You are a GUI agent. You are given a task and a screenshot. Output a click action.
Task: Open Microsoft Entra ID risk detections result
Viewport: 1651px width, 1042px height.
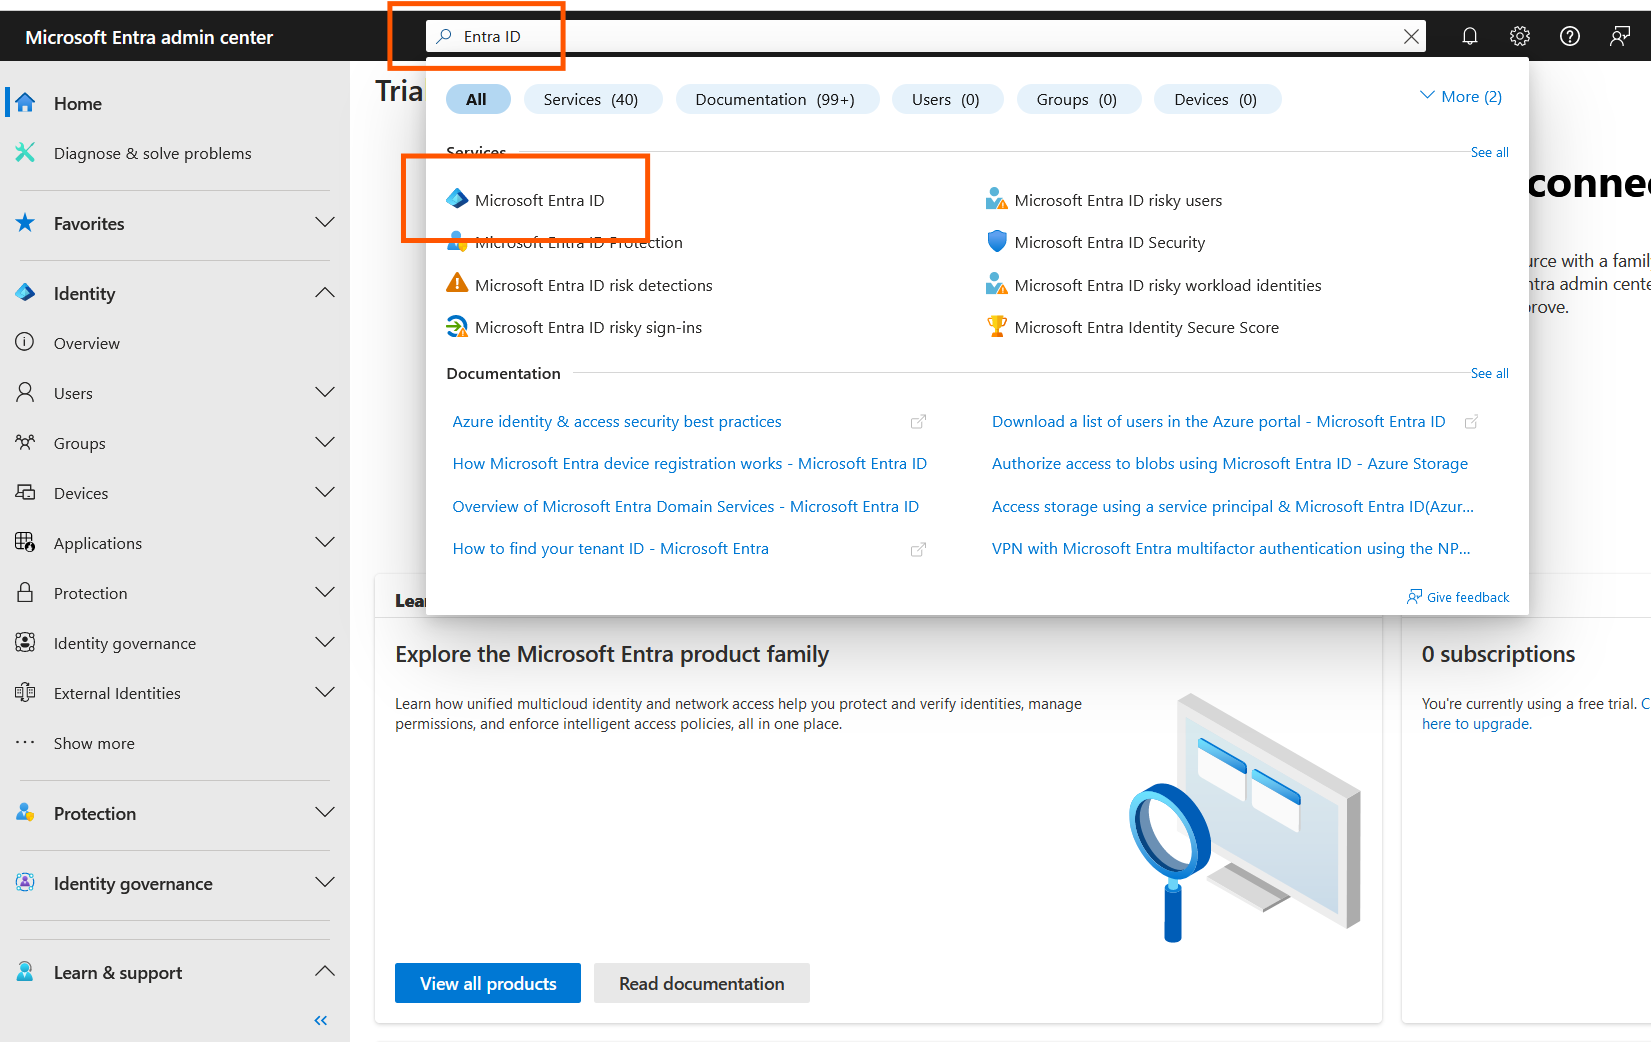[593, 285]
